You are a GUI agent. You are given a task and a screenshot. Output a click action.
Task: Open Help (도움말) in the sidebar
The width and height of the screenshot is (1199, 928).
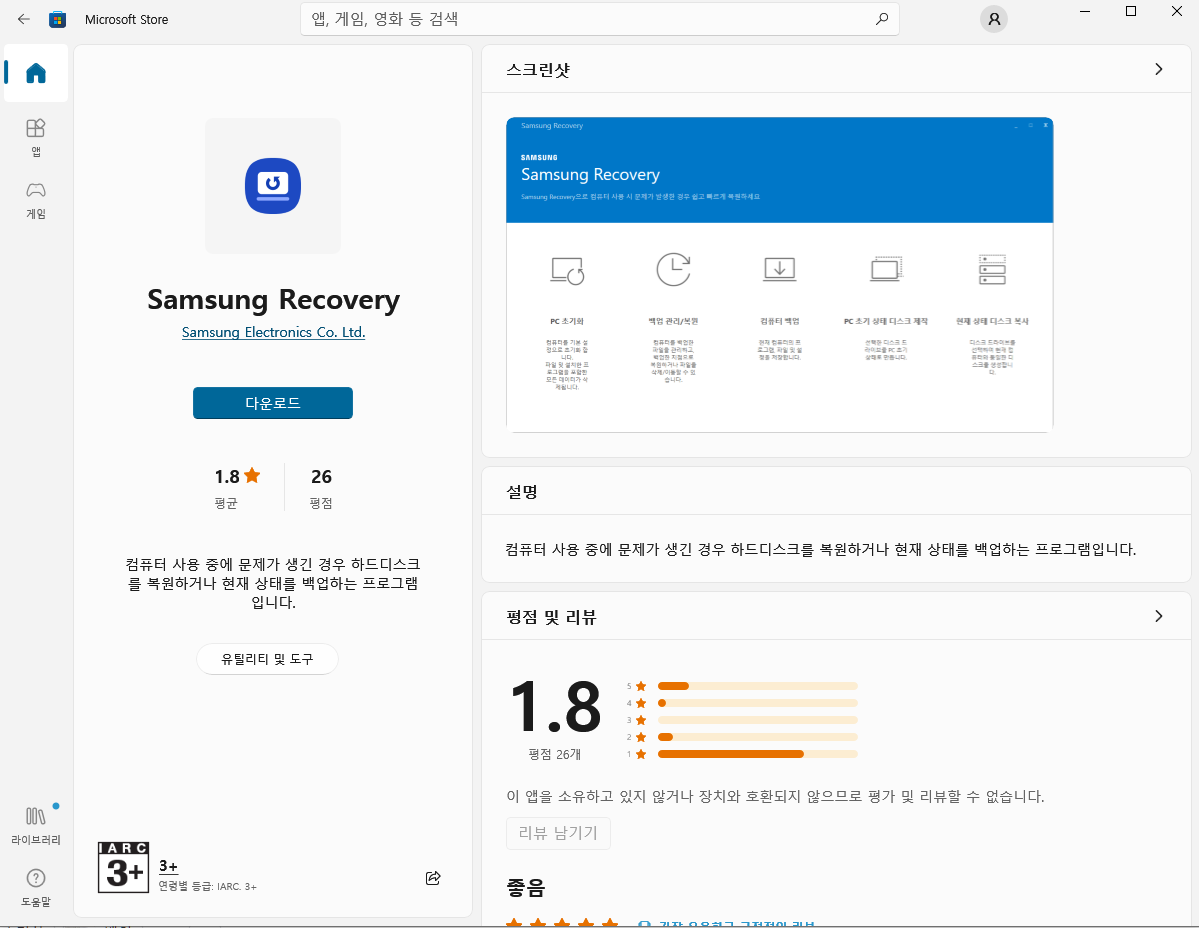(x=36, y=887)
